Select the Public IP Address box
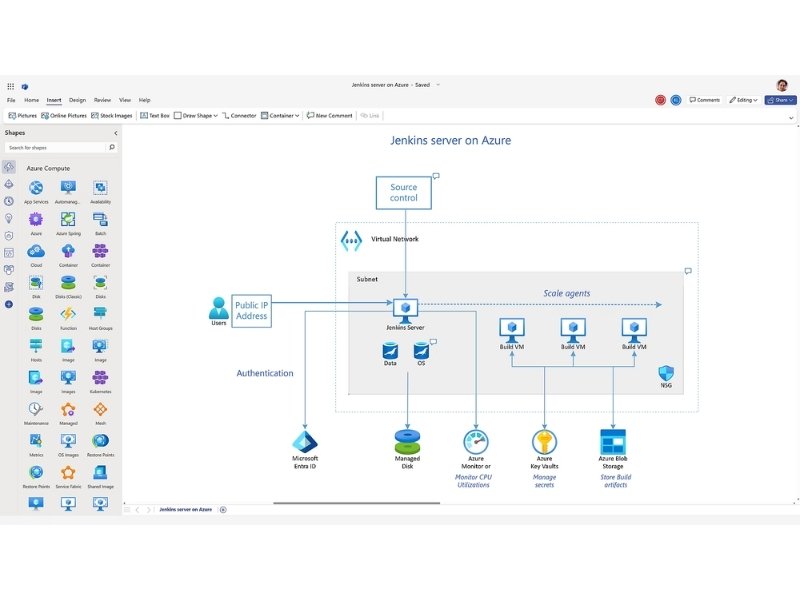This screenshot has height=600, width=800. pos(252,311)
